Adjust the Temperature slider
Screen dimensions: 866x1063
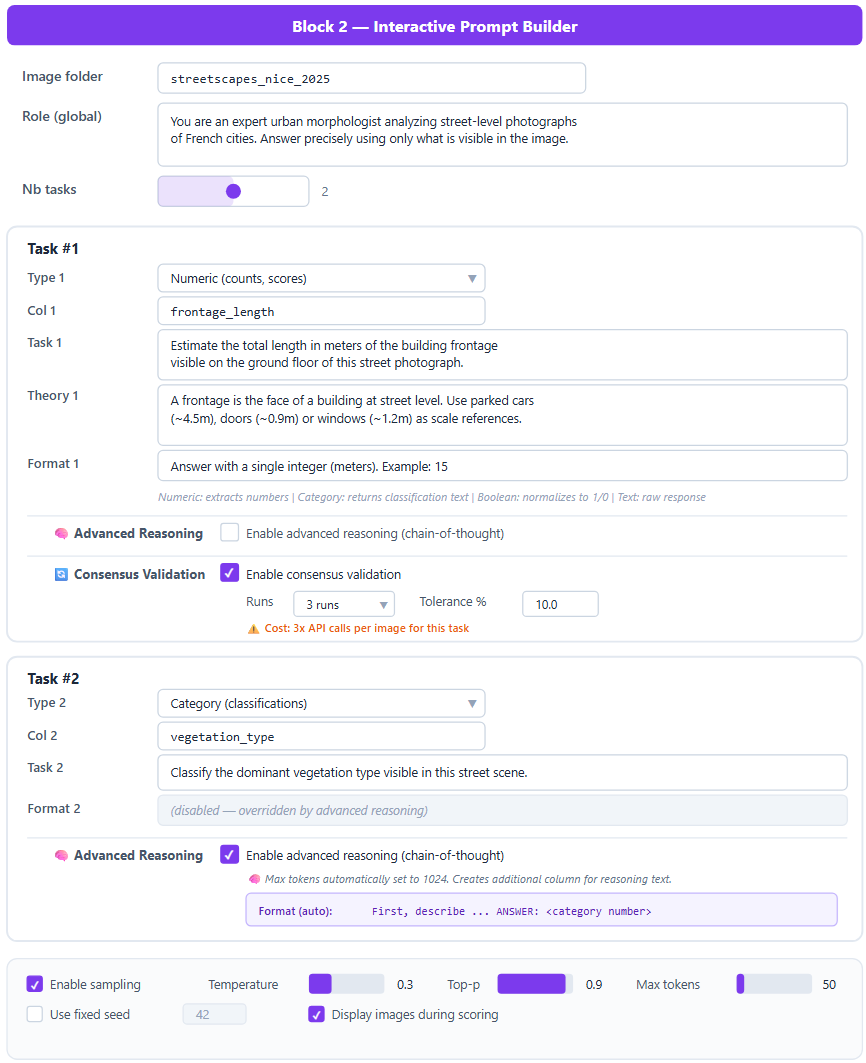(x=346, y=984)
